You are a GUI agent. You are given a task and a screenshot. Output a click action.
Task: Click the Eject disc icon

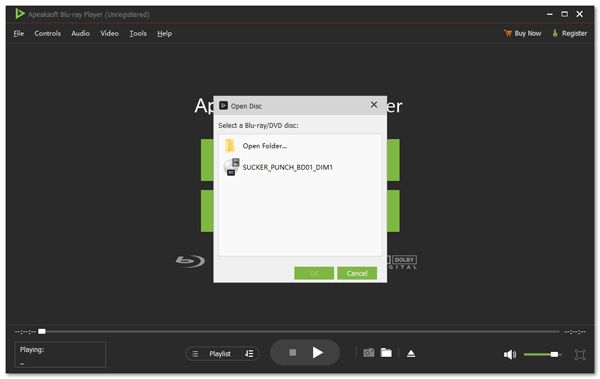(411, 353)
